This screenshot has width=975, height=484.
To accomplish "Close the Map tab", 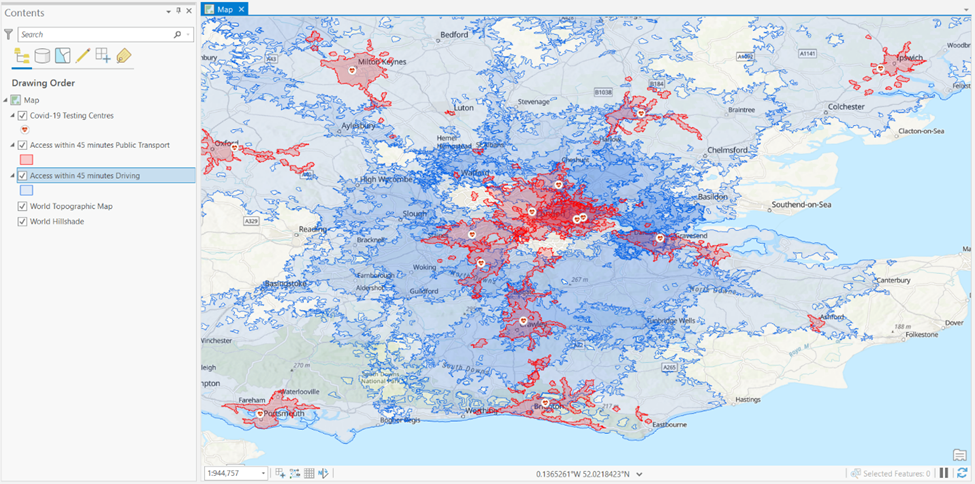I will tap(241, 9).
